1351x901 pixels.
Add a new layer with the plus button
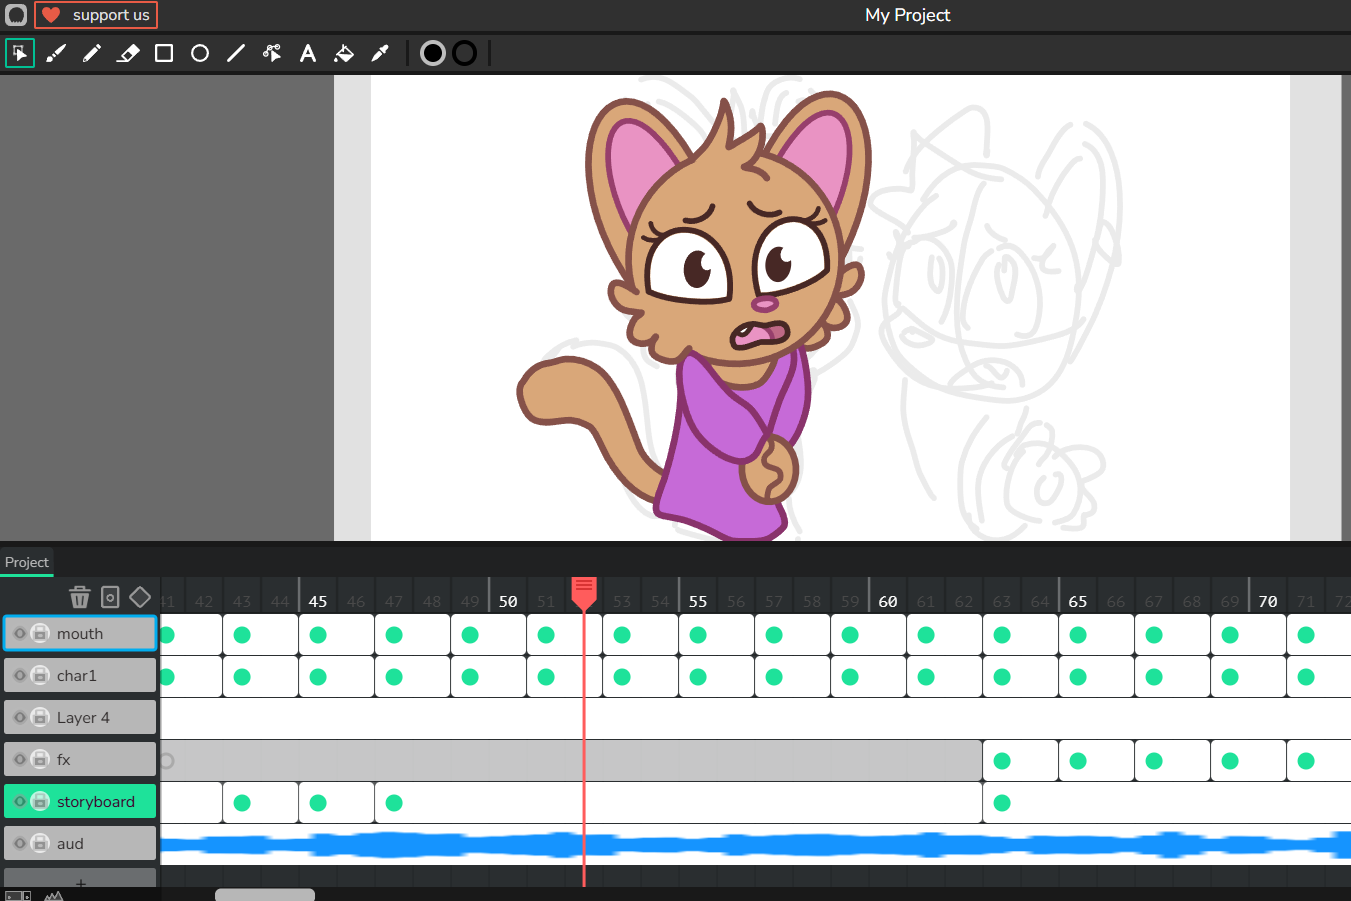[80, 879]
